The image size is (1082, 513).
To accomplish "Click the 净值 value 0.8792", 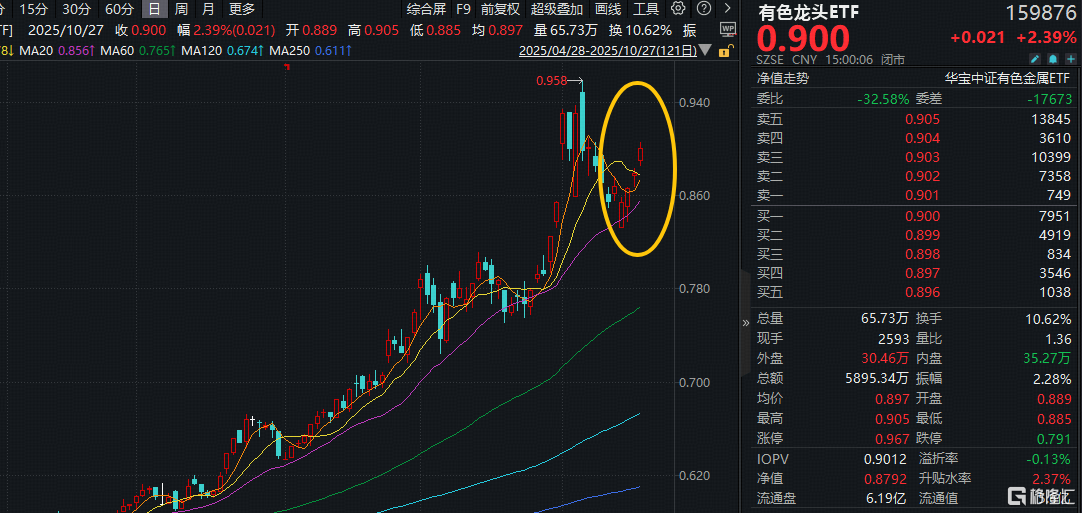I will [x=888, y=478].
